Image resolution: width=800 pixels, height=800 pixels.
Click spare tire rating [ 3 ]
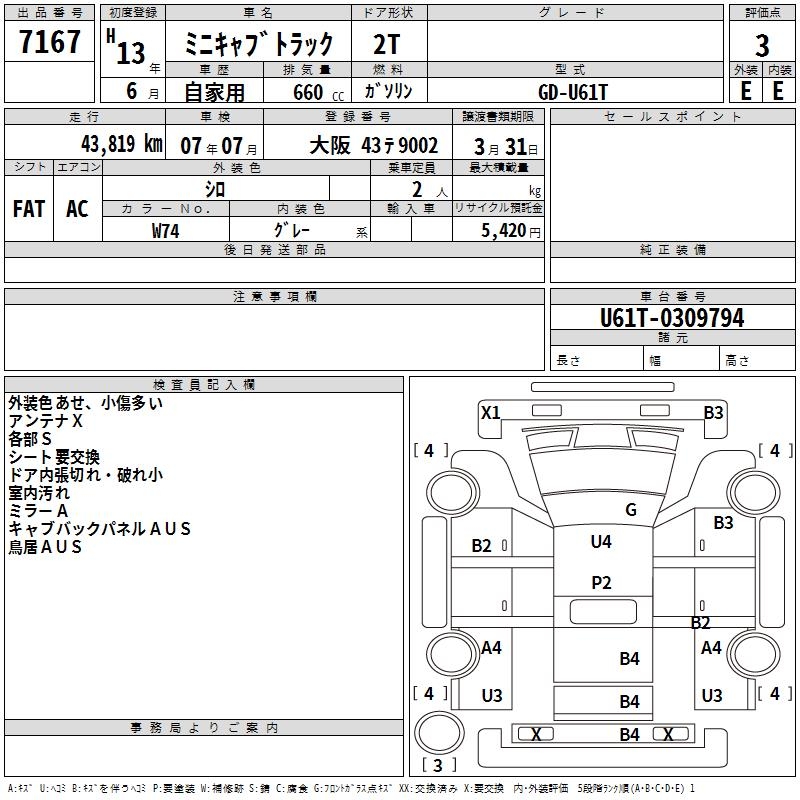(x=439, y=765)
